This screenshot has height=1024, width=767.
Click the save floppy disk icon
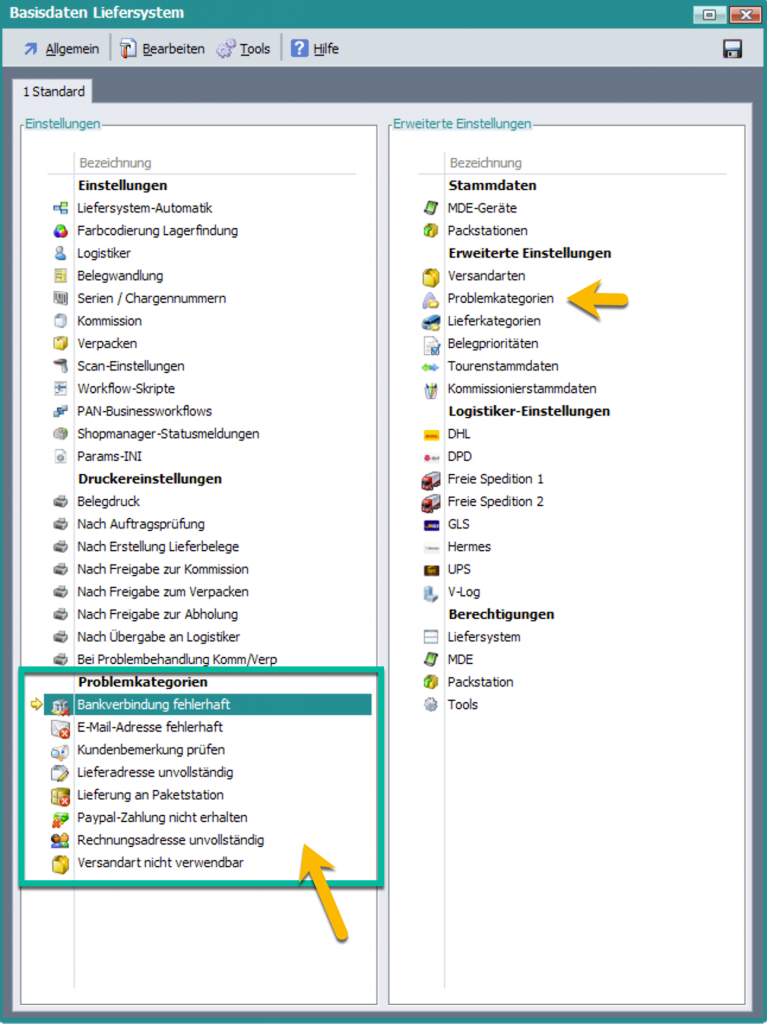pos(731,48)
